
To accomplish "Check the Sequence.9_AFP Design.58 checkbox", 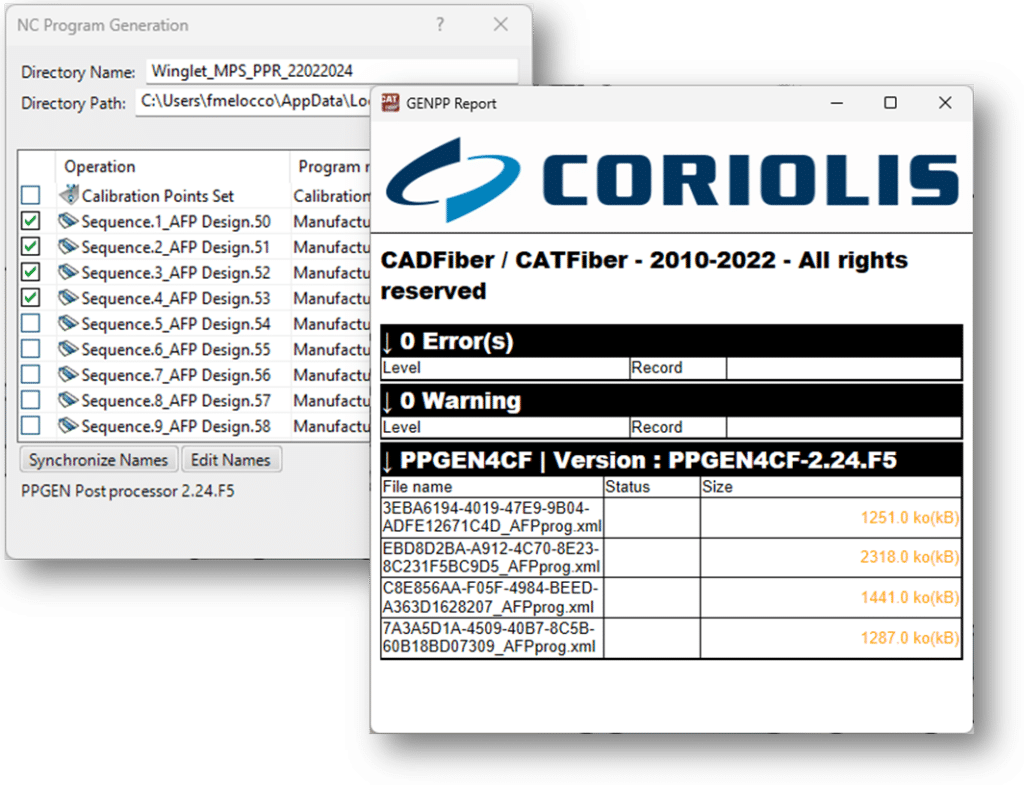I will (x=31, y=426).
